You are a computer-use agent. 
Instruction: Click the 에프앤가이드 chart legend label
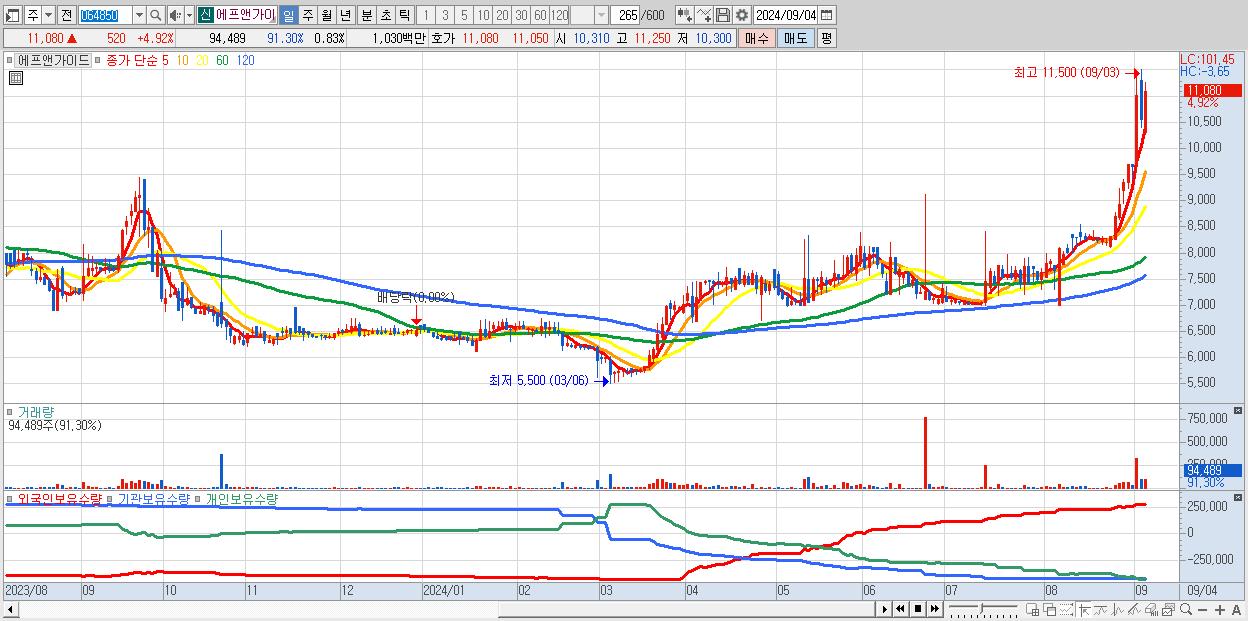tap(53, 60)
